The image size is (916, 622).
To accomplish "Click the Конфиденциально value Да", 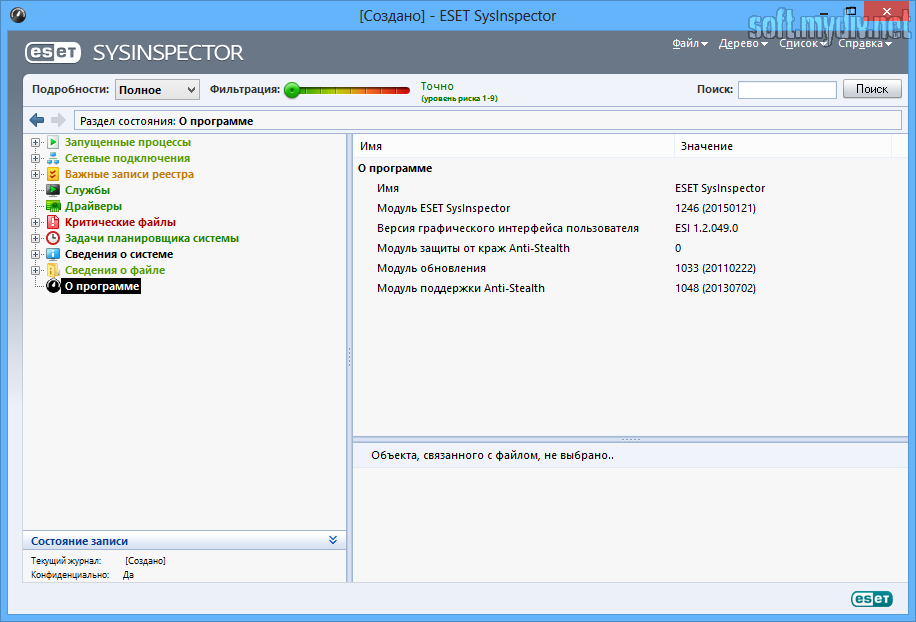I will coord(129,575).
